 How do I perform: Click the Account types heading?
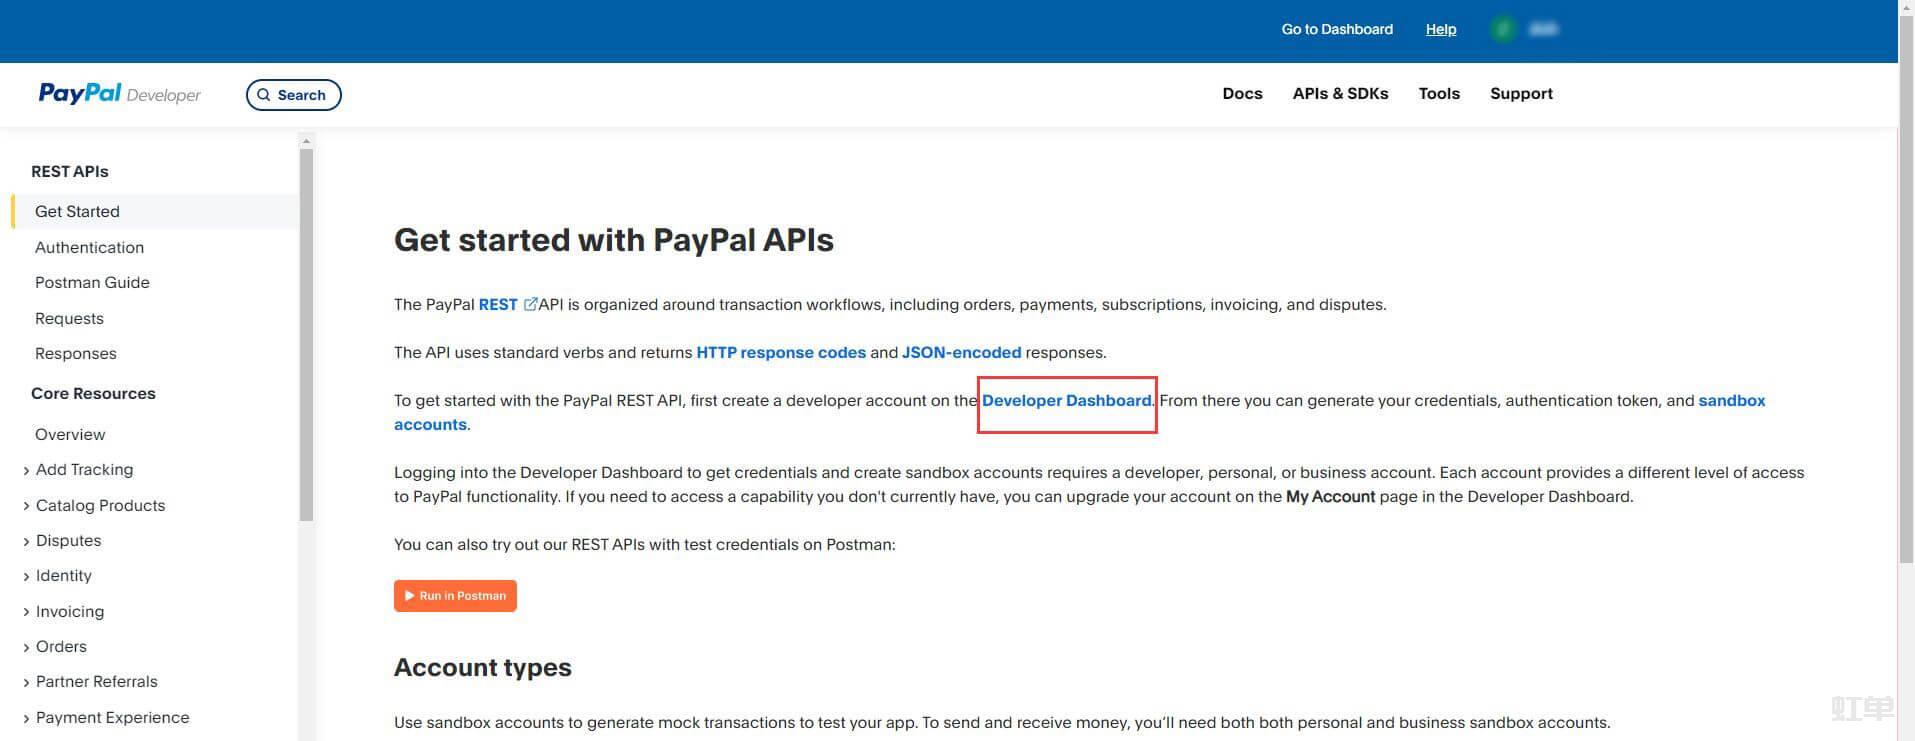[483, 667]
